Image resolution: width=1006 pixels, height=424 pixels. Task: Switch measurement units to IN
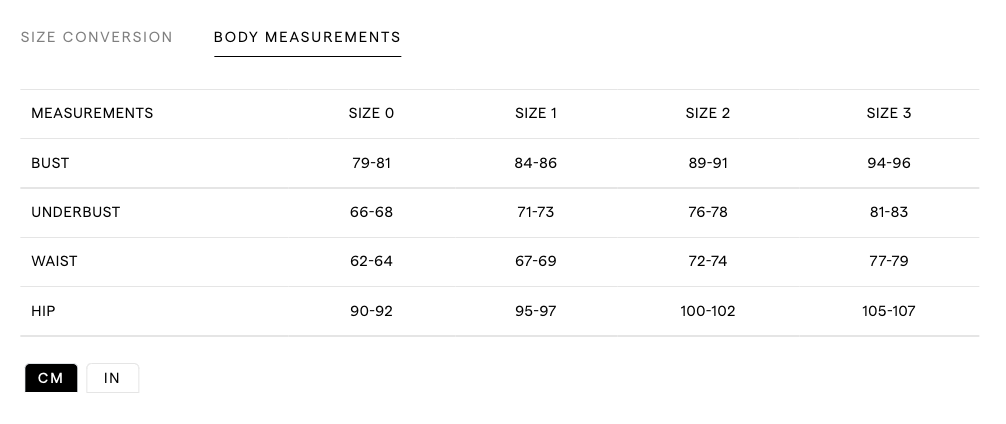click(112, 378)
